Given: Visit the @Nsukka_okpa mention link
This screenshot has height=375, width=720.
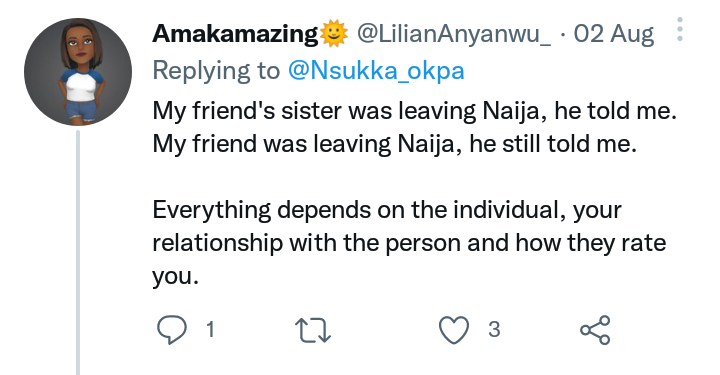Looking at the screenshot, I should click(376, 71).
